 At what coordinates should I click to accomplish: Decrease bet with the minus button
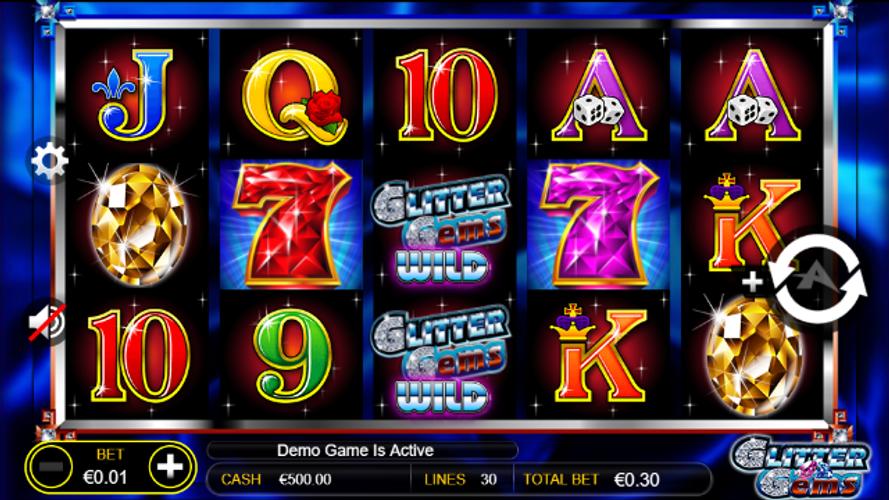tap(51, 468)
